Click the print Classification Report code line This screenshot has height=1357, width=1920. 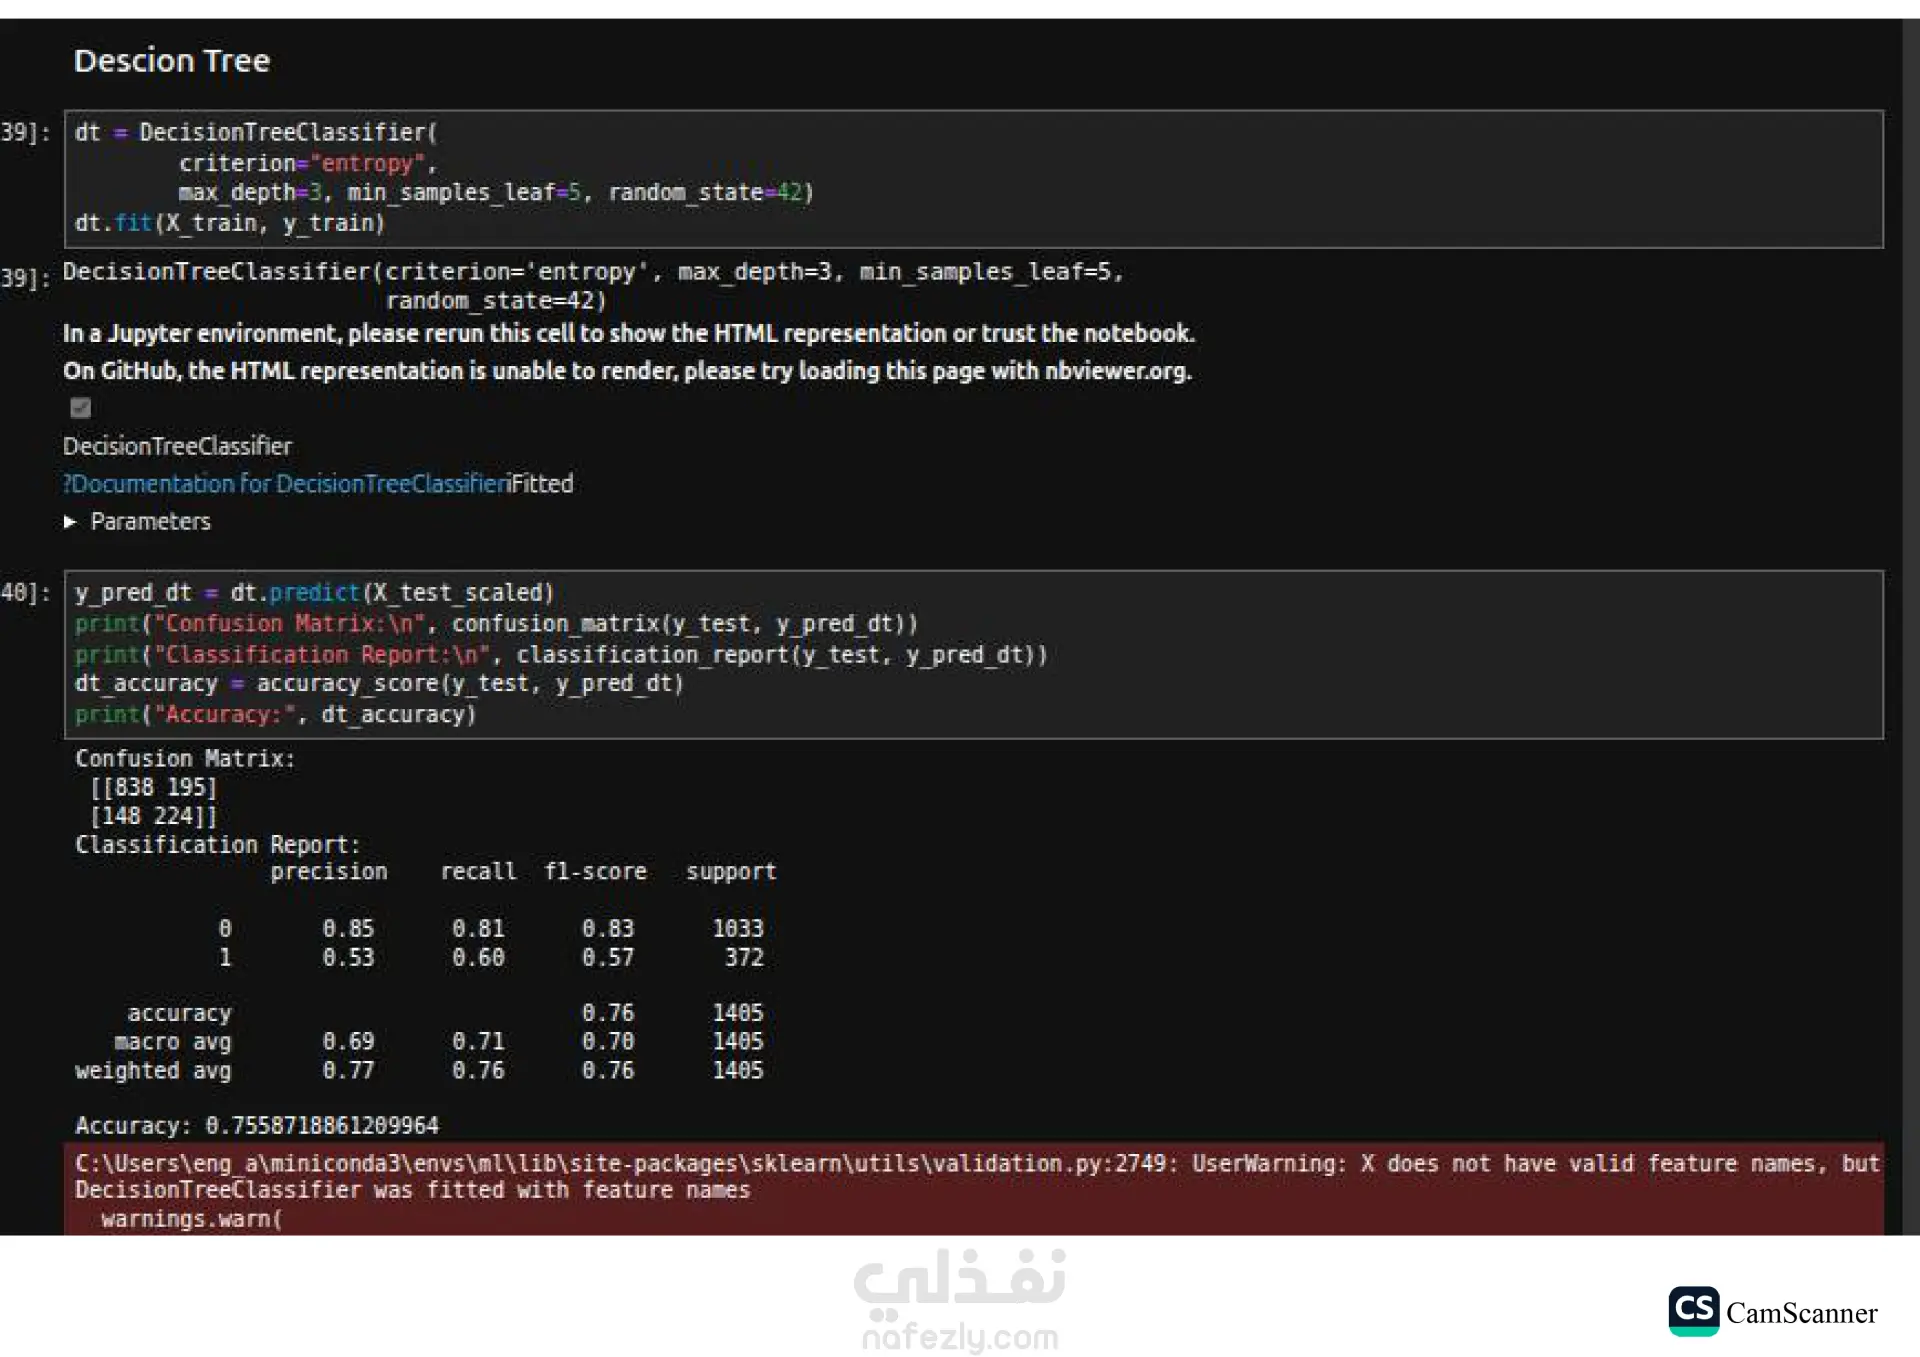point(560,655)
